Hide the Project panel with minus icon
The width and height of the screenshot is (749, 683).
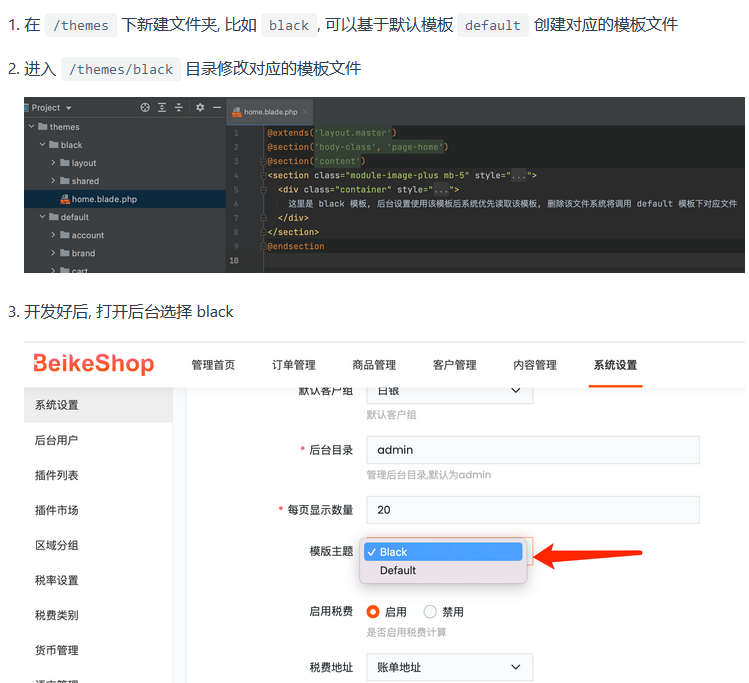[217, 107]
